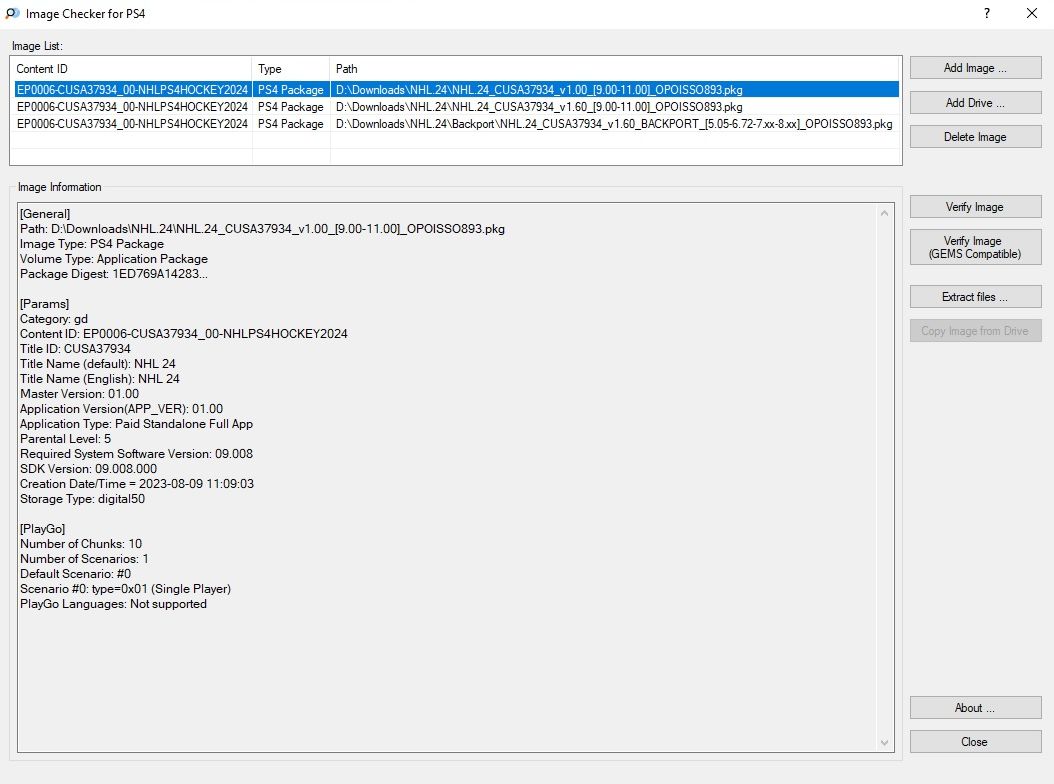Viewport: 1054px width, 784px height.
Task: Close the window with the X button
Action: tap(1032, 13)
